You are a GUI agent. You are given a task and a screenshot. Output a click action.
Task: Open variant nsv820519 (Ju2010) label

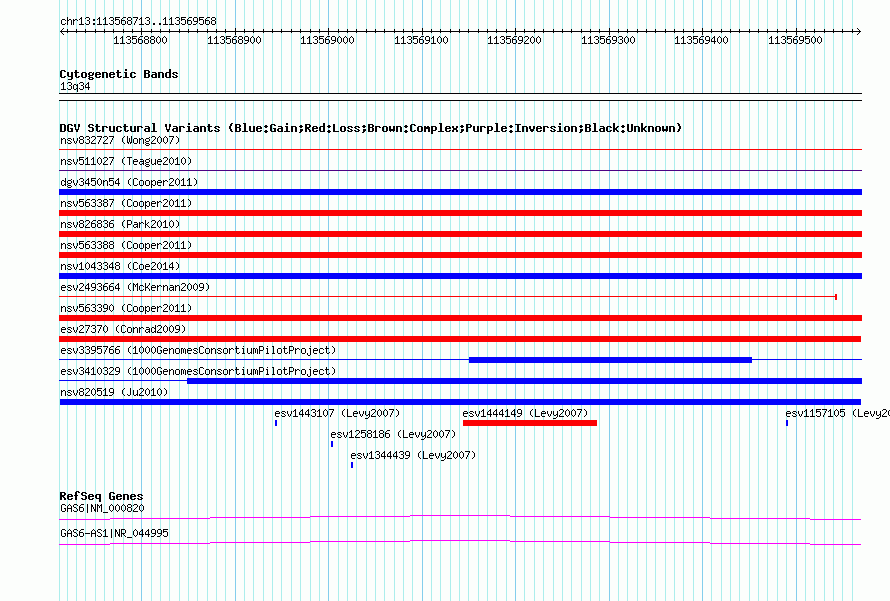click(x=114, y=392)
